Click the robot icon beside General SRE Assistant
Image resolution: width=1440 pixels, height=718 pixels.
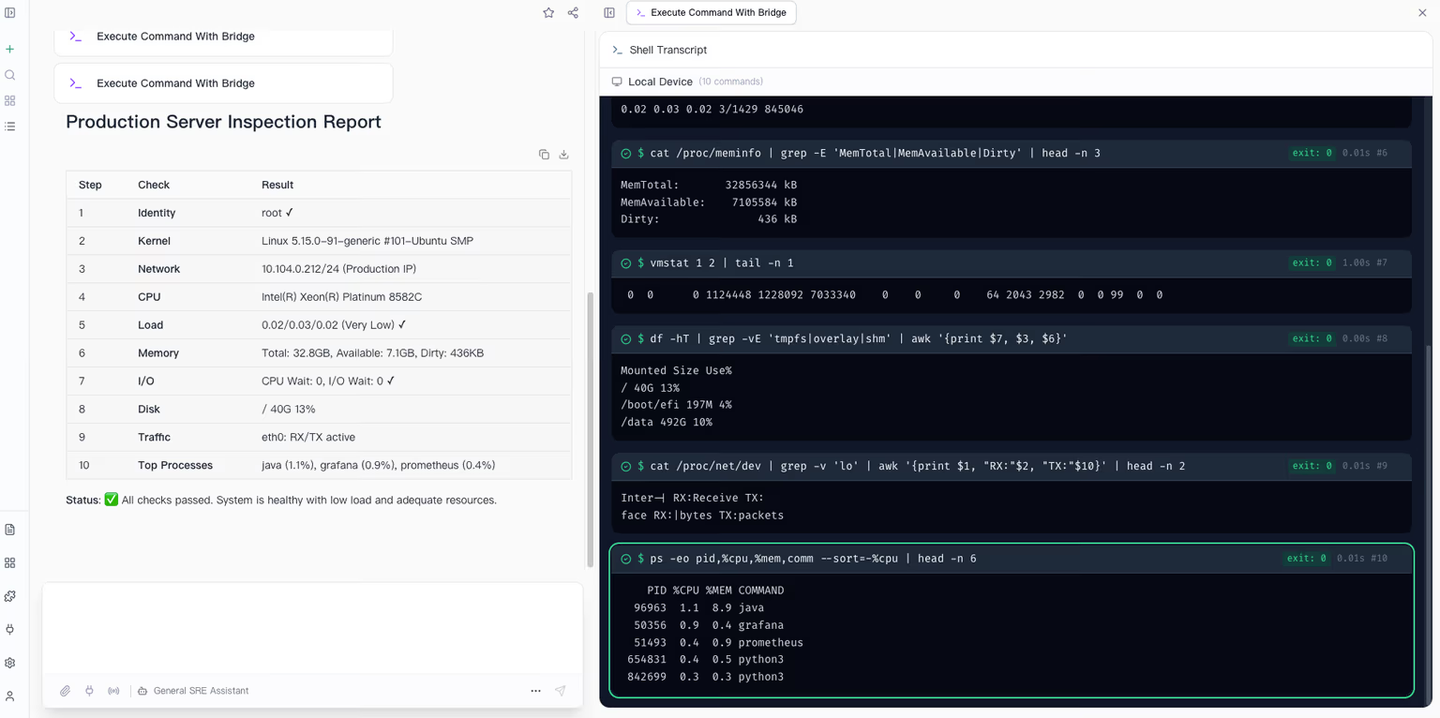pos(143,691)
